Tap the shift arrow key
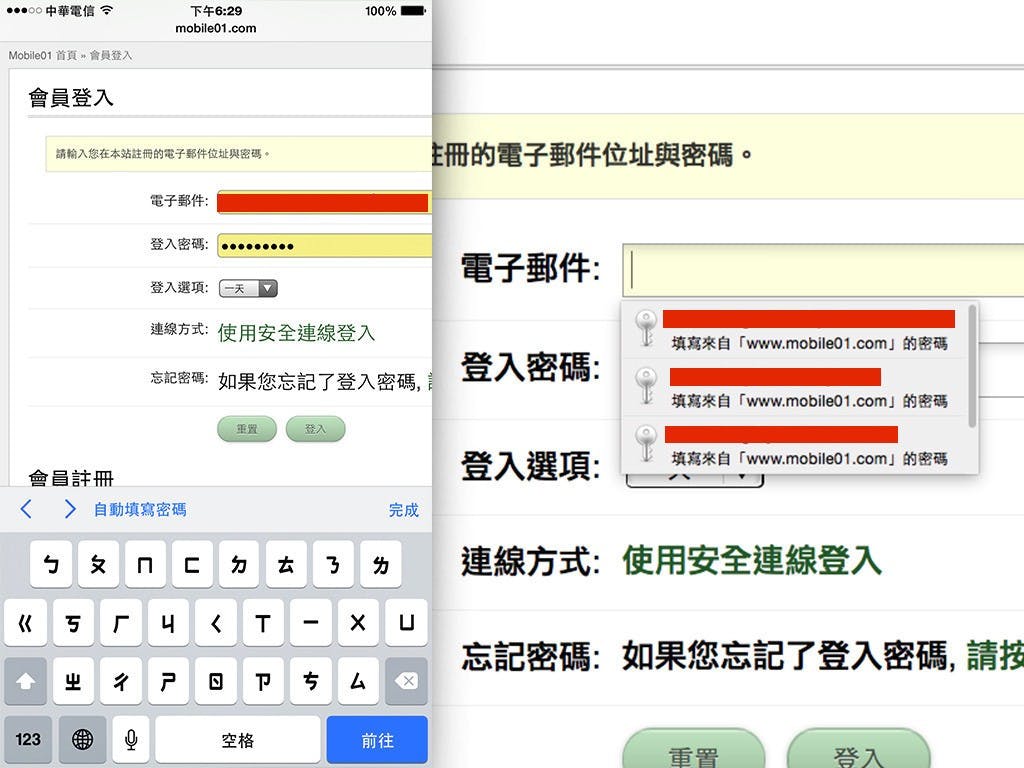 tap(25, 681)
